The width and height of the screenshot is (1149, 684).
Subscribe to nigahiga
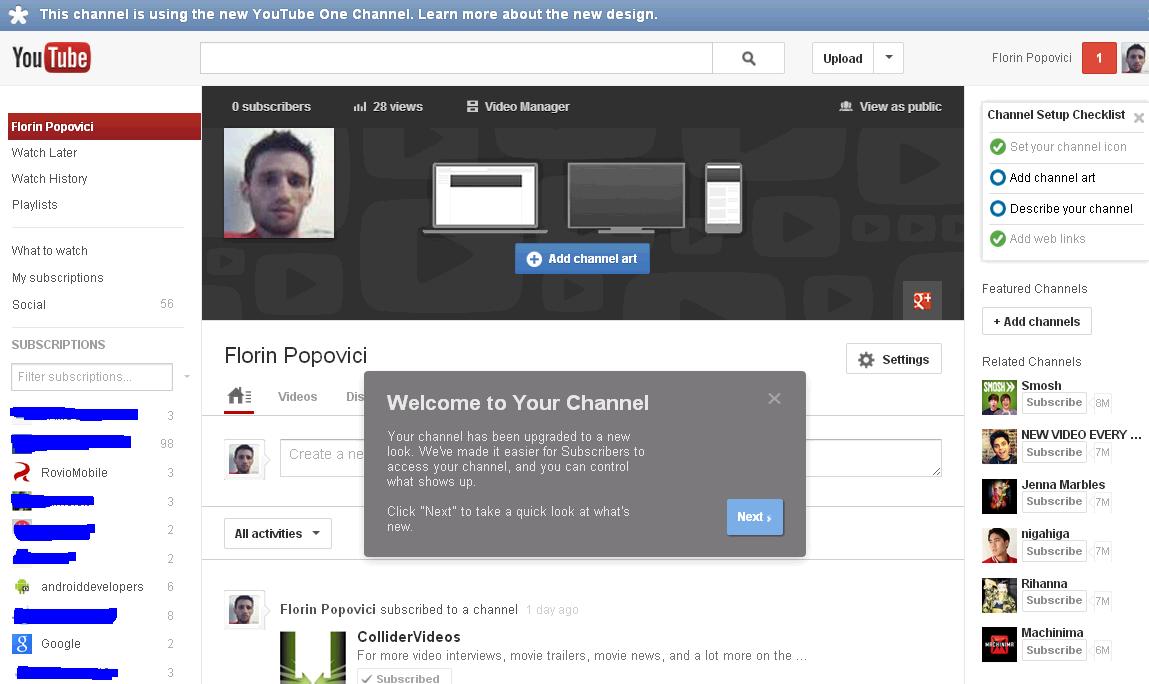tap(1054, 551)
